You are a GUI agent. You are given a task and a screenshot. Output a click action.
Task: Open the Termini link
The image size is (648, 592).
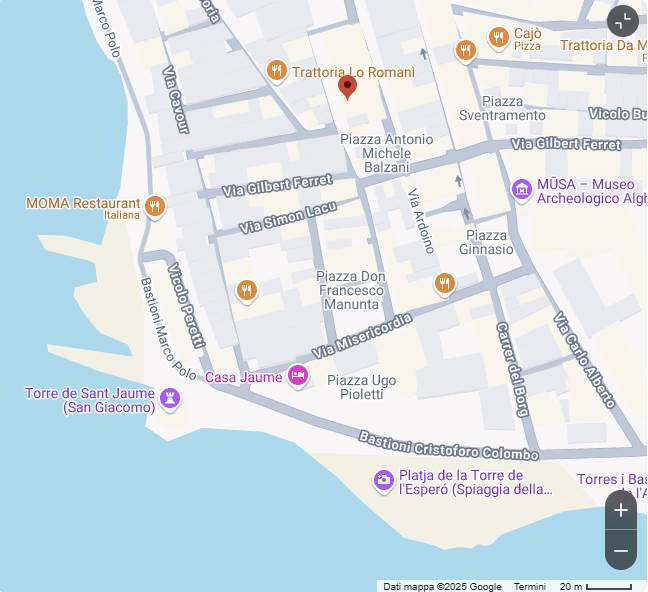tap(530, 586)
